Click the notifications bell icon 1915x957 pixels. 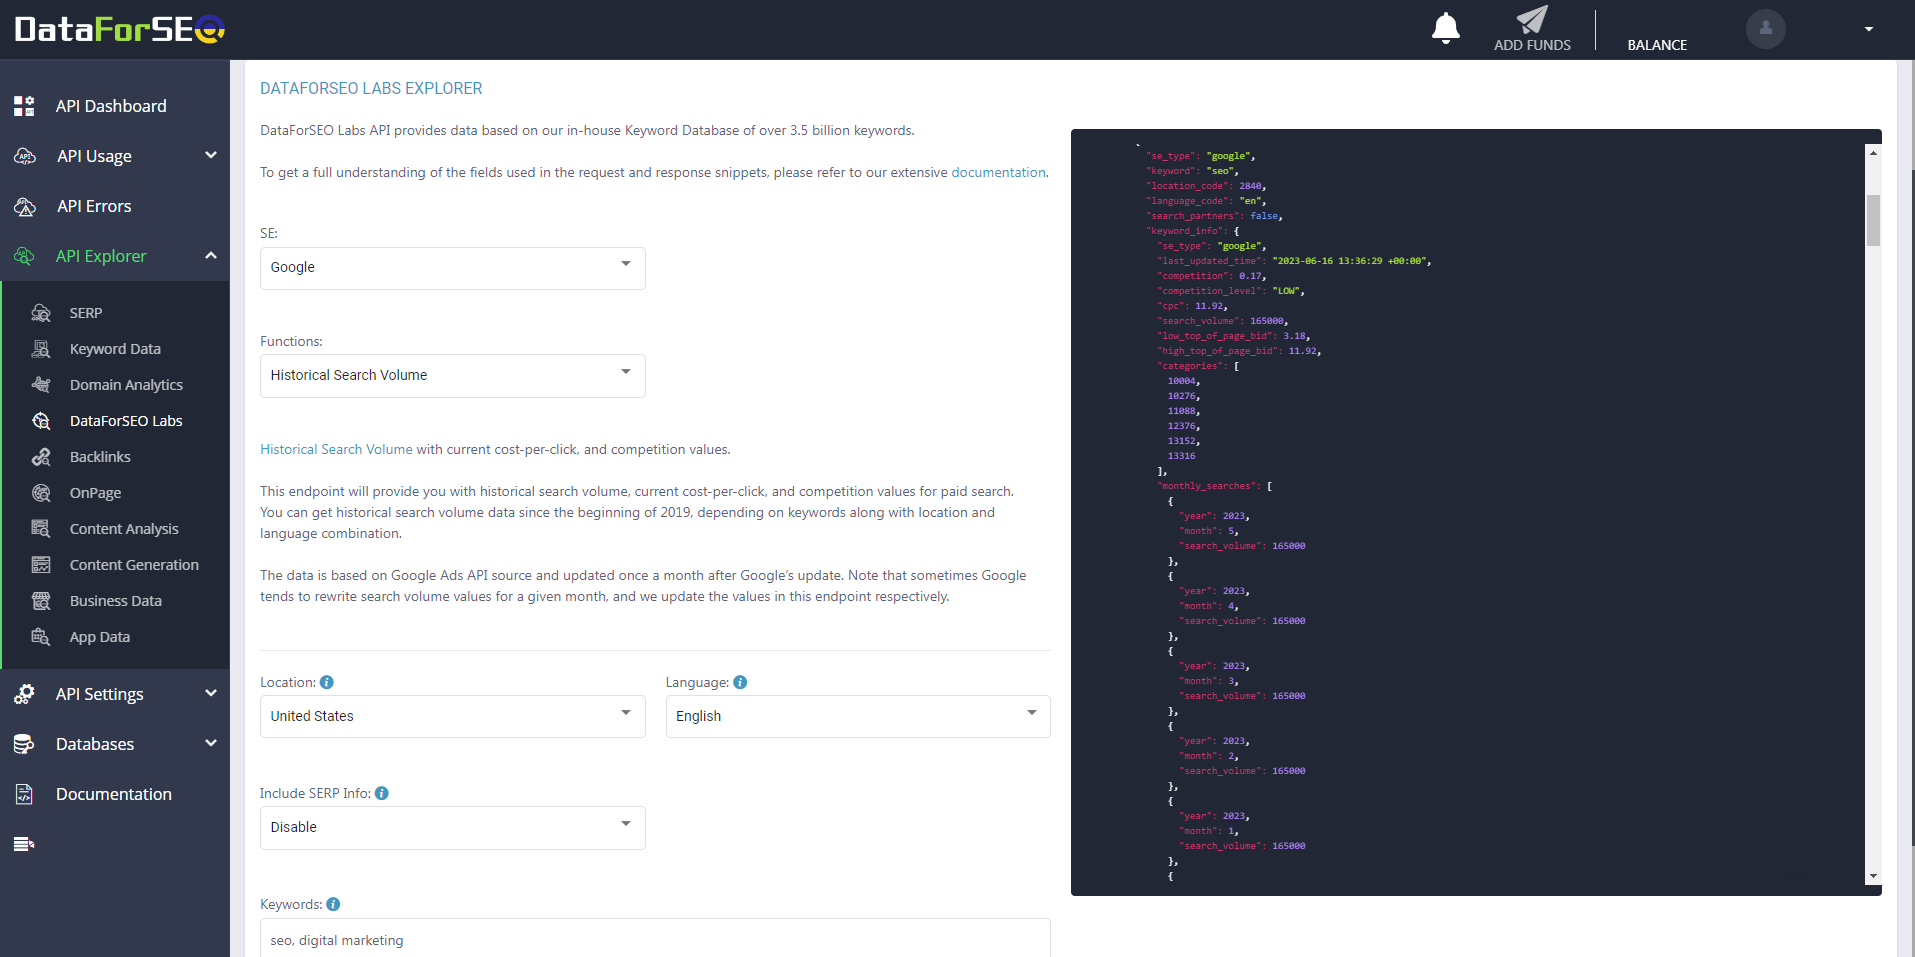tap(1445, 28)
